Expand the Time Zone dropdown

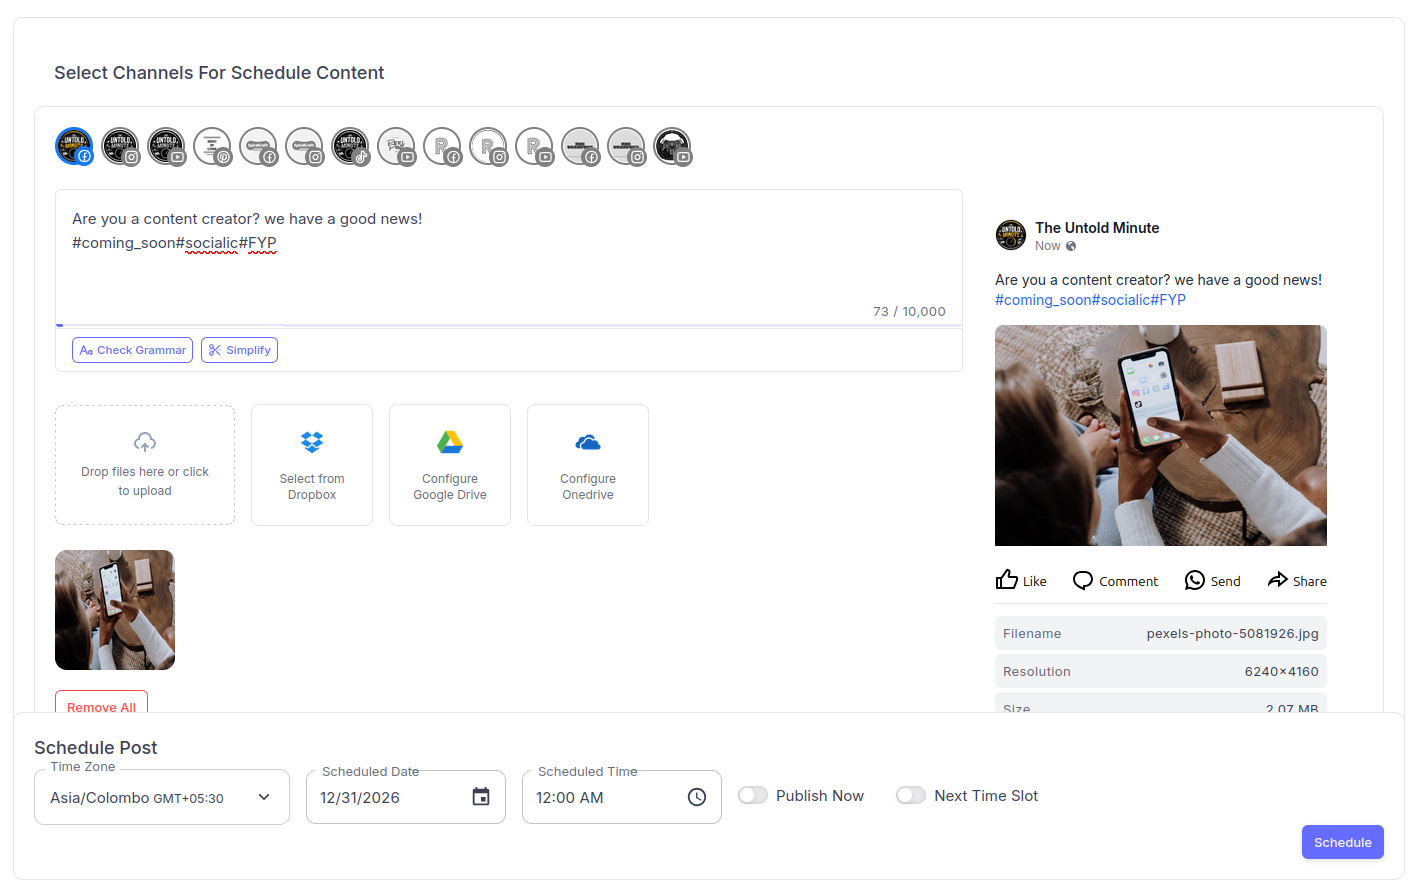(x=162, y=797)
